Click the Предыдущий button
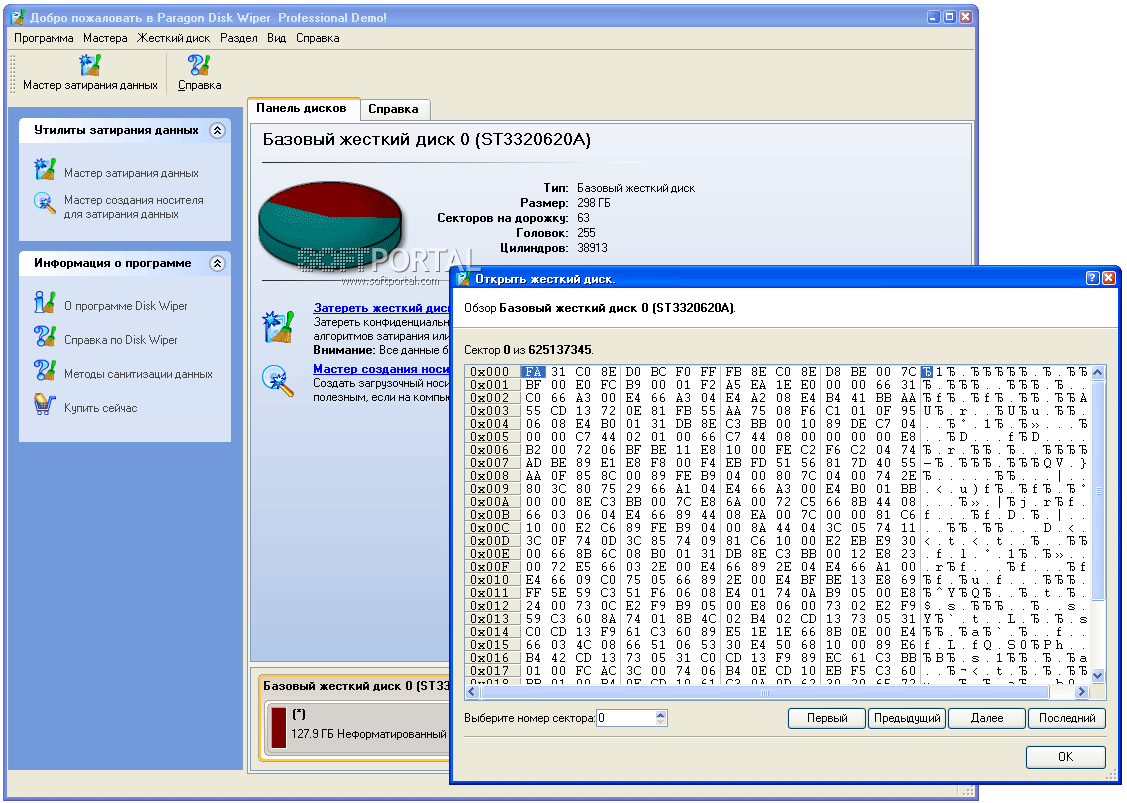The image size is (1127, 803). tap(907, 718)
